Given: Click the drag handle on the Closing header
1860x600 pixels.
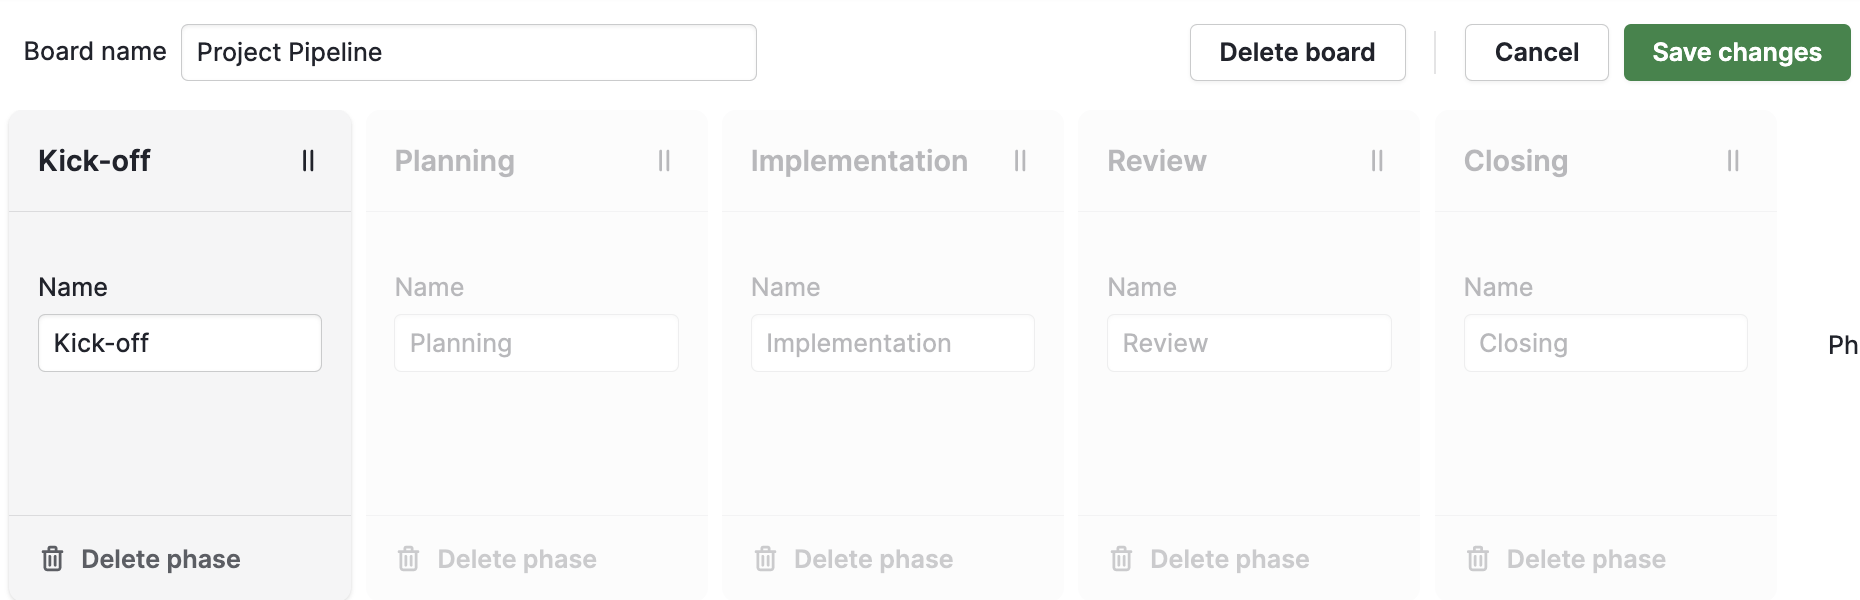Looking at the screenshot, I should click(1733, 160).
